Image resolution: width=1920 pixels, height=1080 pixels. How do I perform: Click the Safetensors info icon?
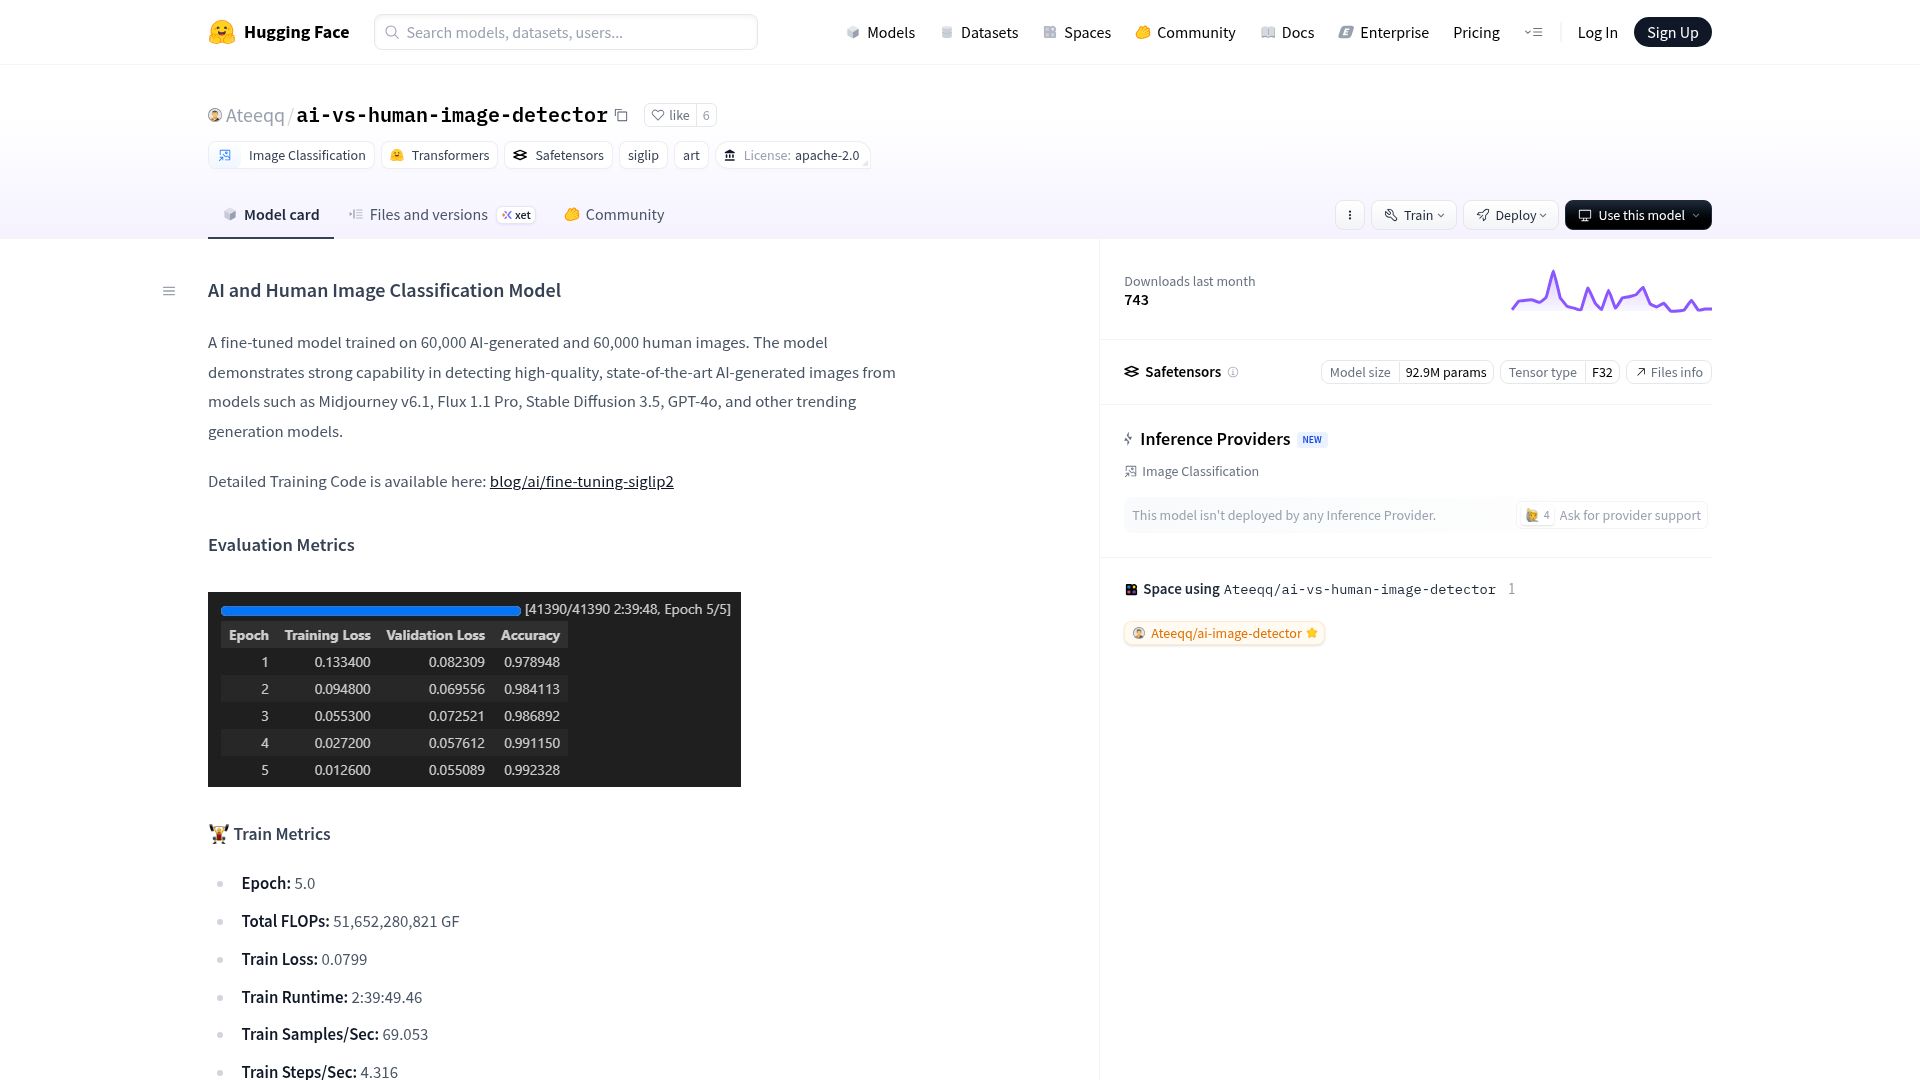pos(1233,372)
